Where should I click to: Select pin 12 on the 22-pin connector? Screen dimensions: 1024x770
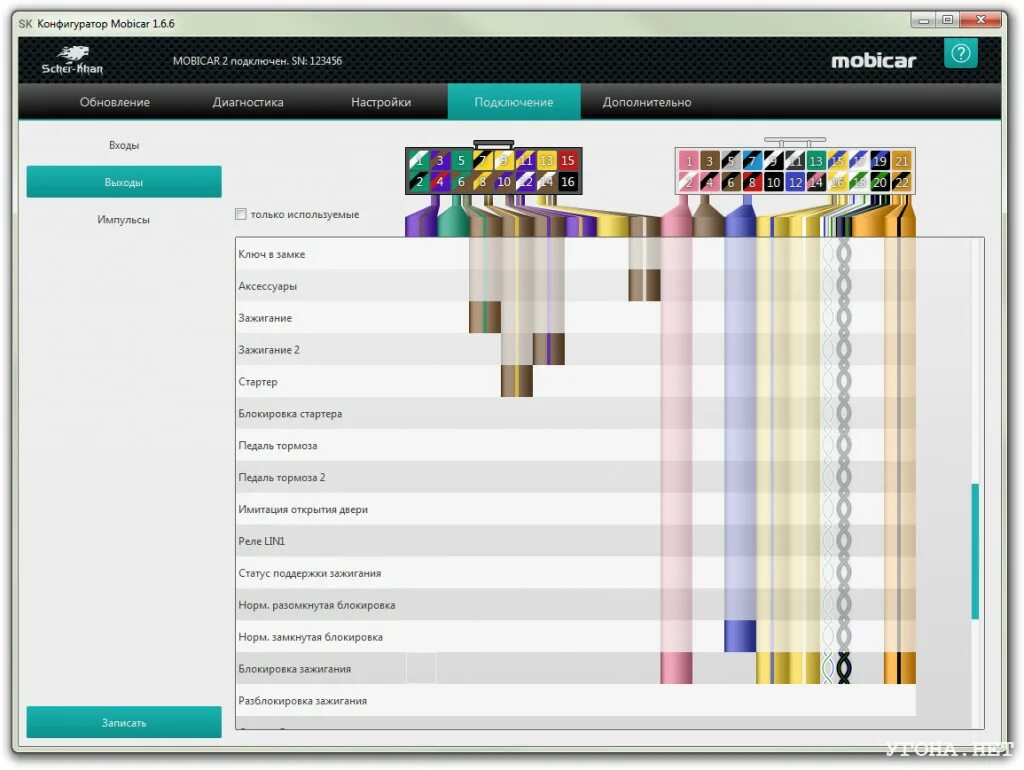tap(795, 182)
